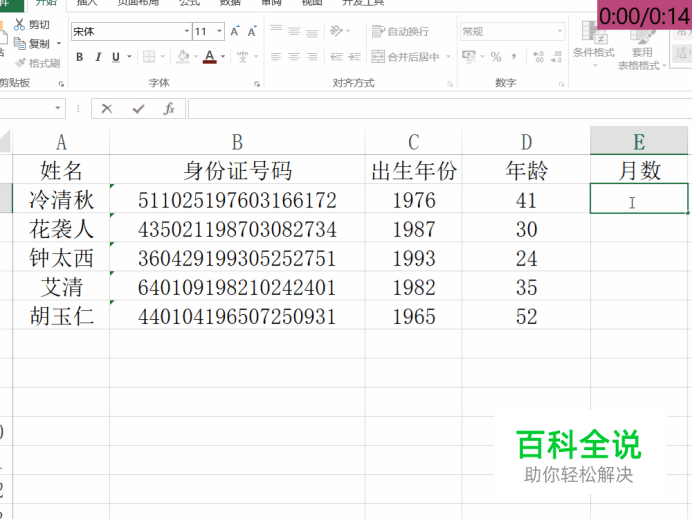Open Conditional Formatting (条件格式)
Image resolution: width=692 pixels, height=519 pixels.
(594, 44)
